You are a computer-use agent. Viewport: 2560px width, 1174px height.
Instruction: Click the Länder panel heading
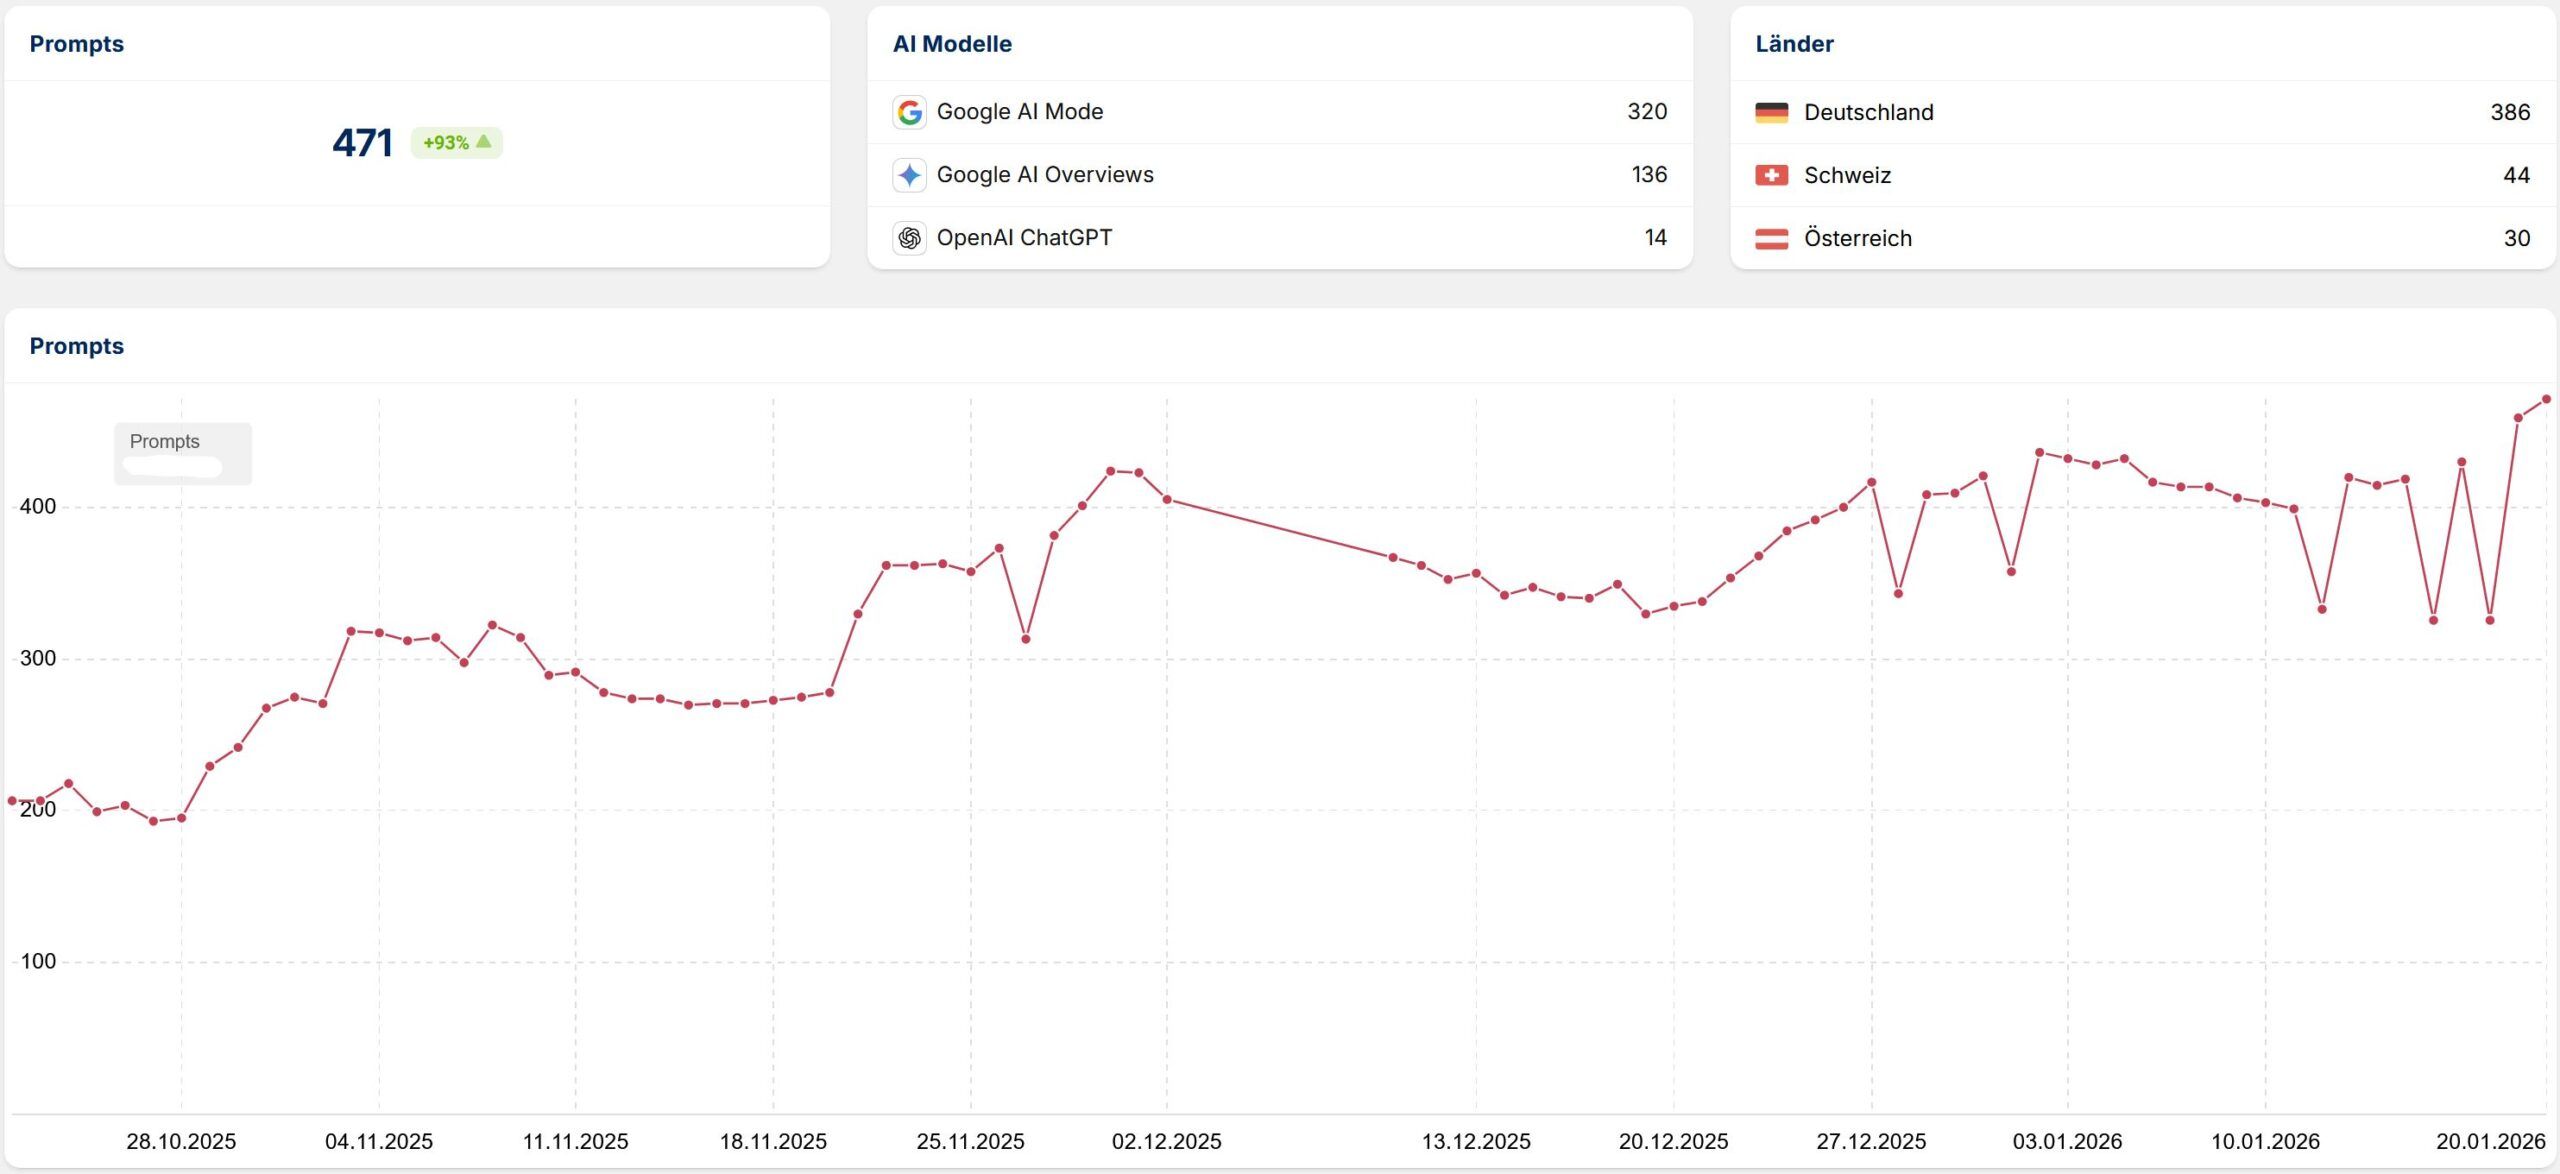[1794, 44]
